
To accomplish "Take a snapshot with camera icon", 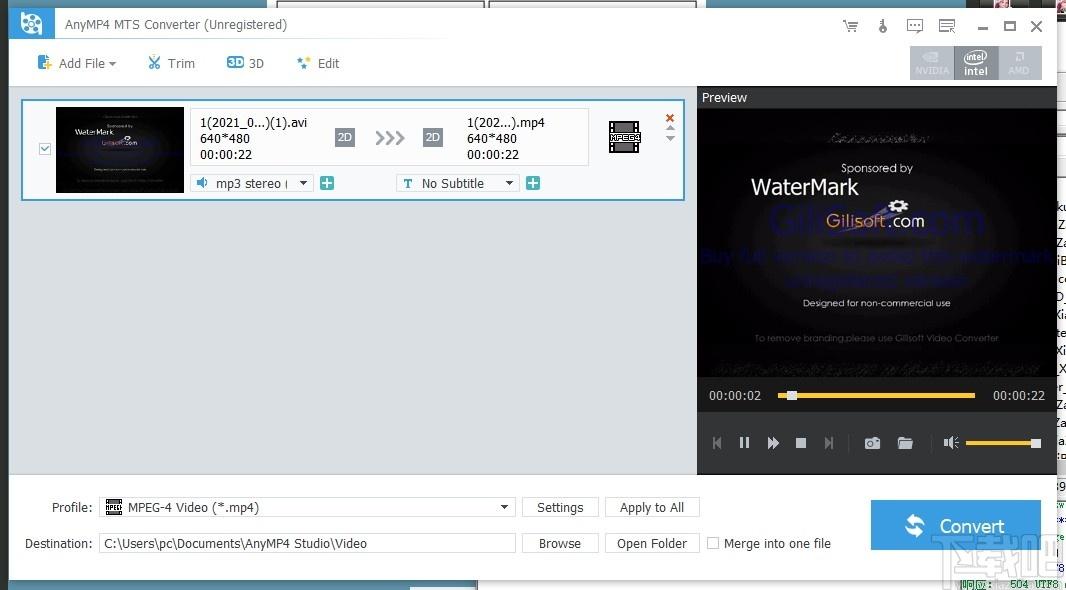I will click(x=872, y=443).
